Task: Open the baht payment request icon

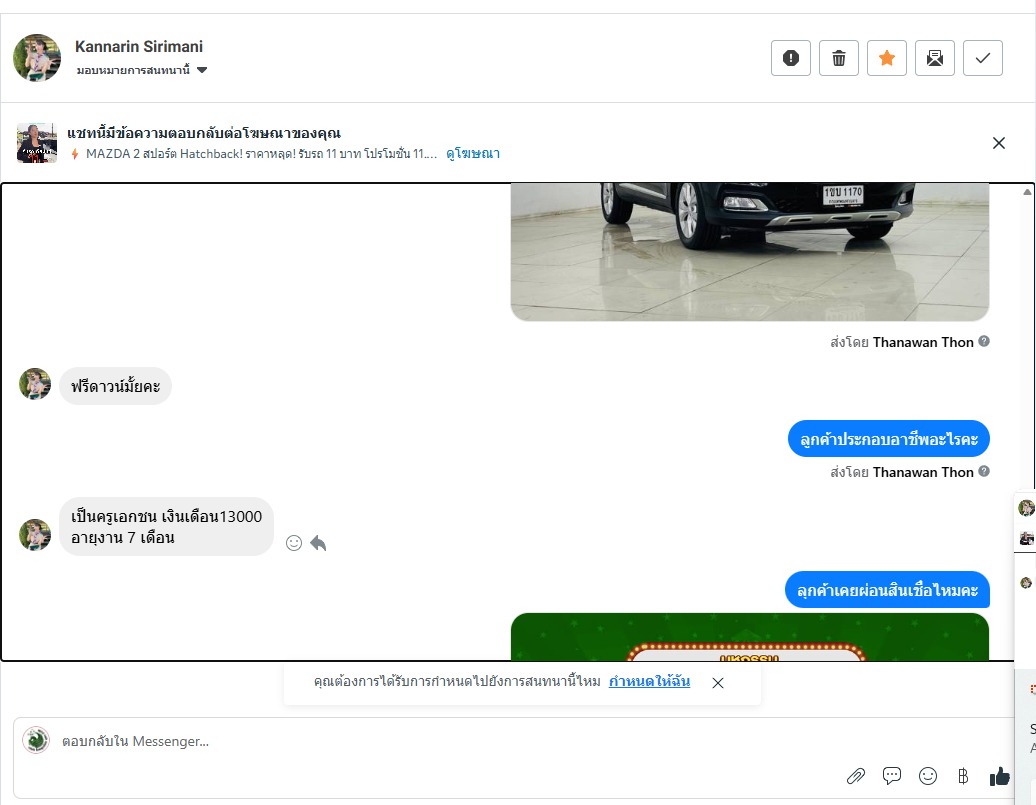Action: 963,776
